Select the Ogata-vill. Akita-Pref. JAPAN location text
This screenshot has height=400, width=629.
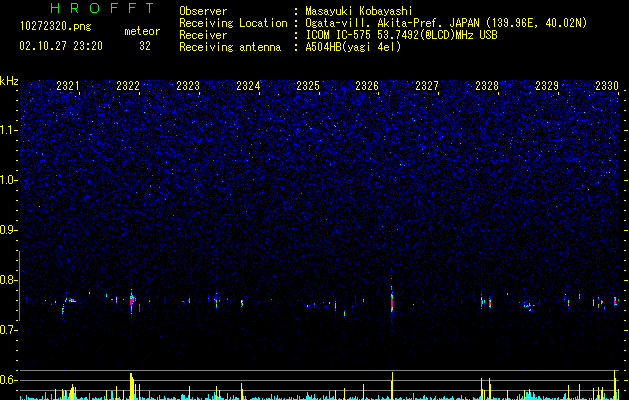[x=446, y=23]
